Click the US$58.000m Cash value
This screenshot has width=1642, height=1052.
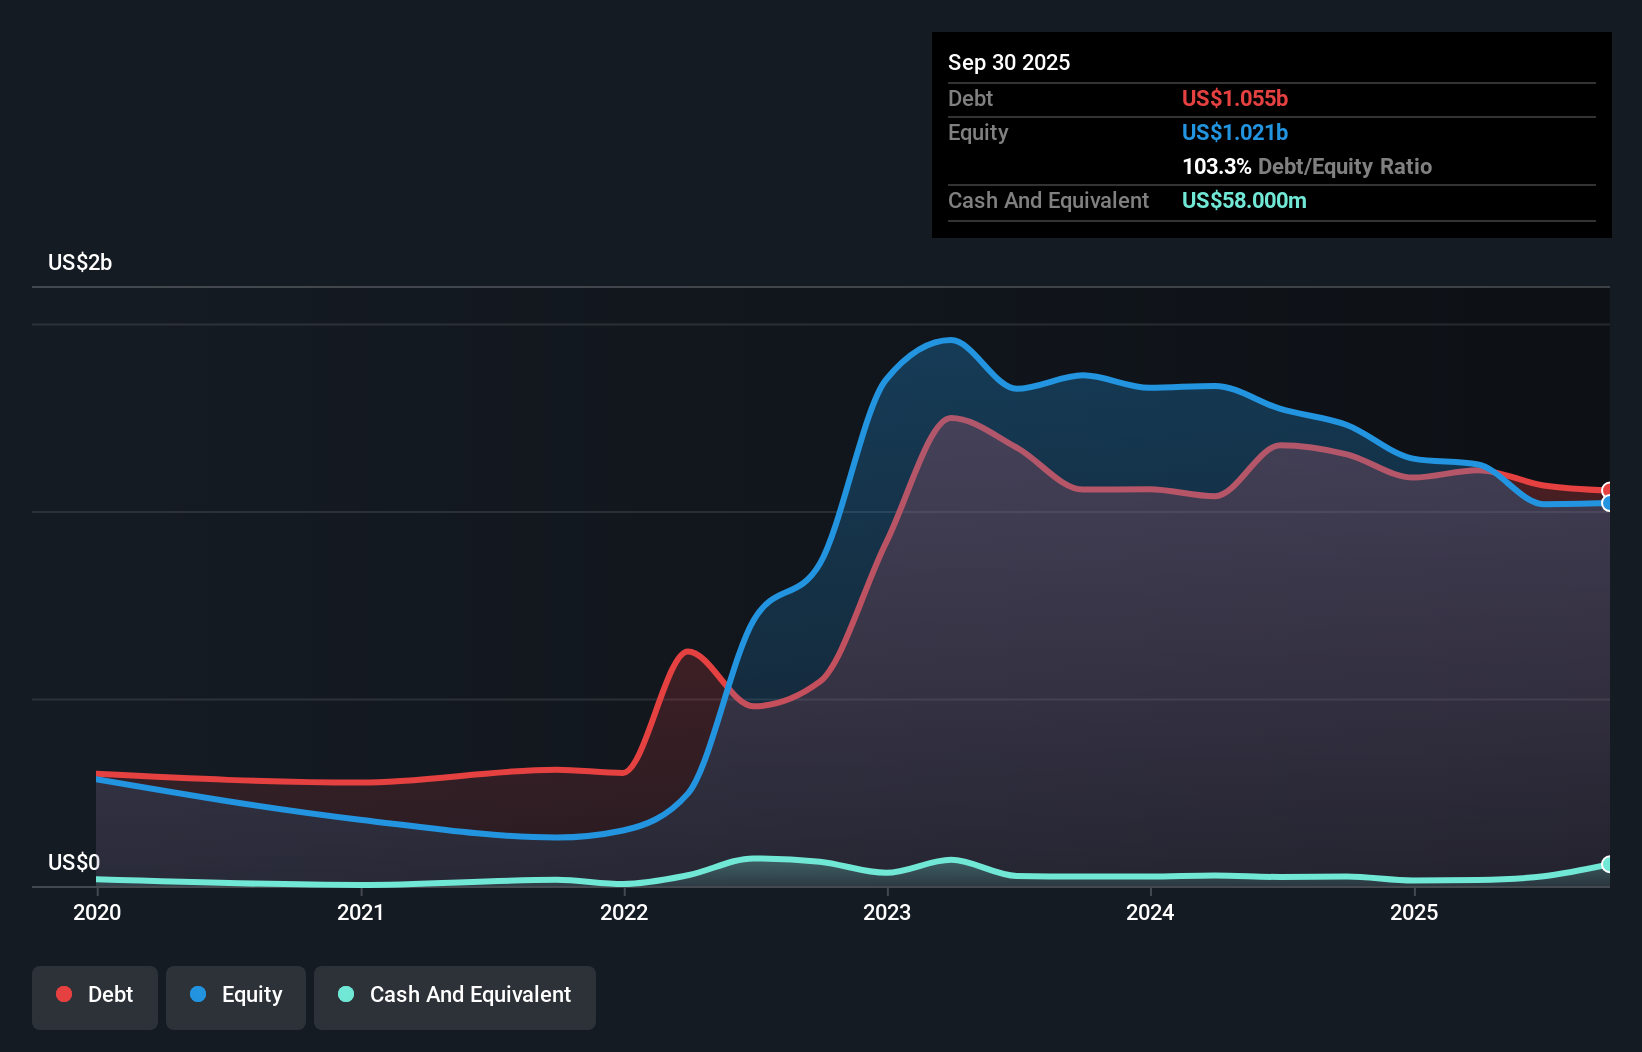pos(1244,200)
